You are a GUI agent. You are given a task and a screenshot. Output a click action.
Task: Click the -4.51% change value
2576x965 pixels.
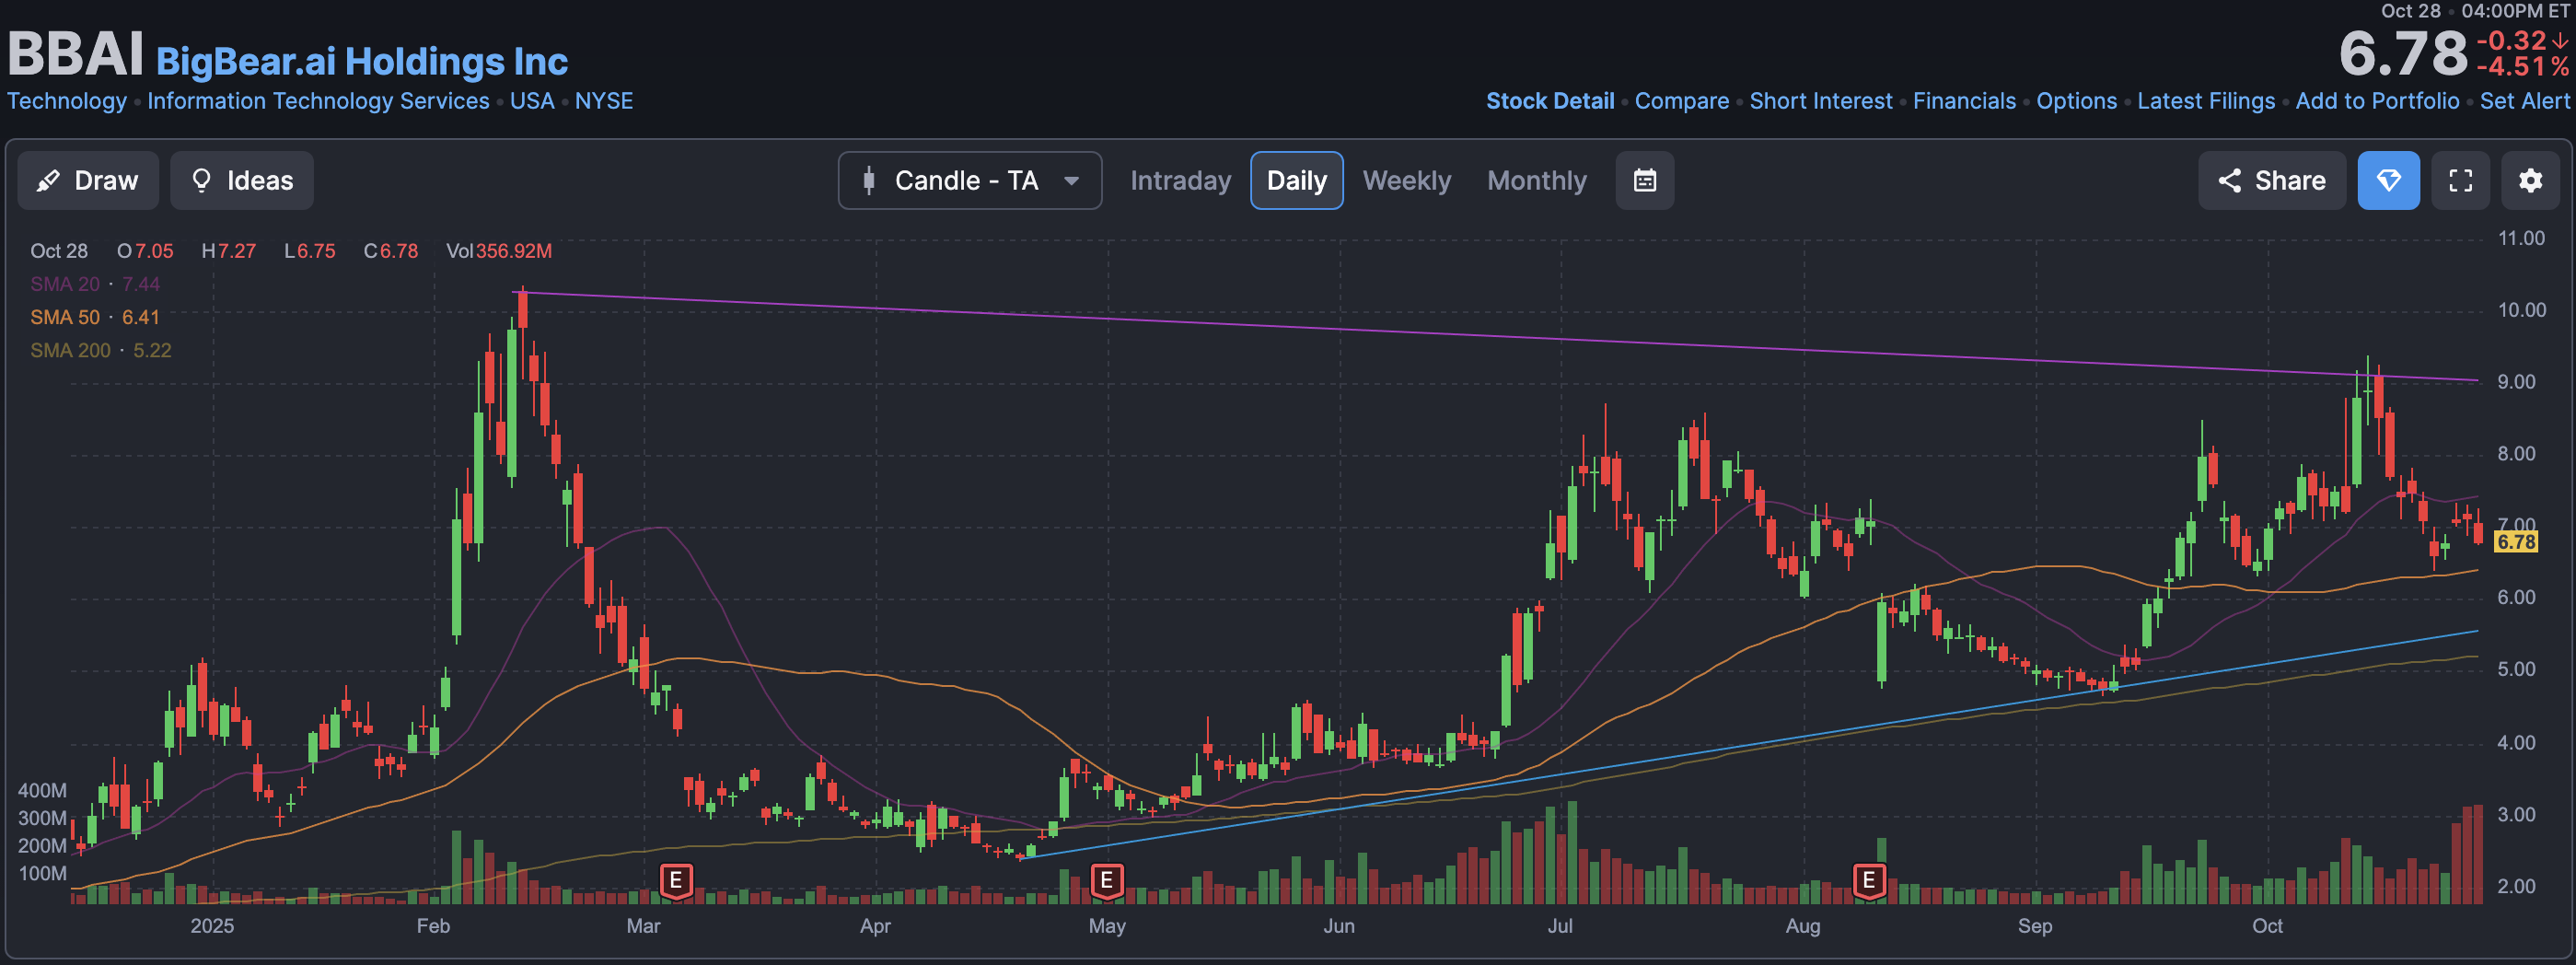pyautogui.click(x=2522, y=67)
